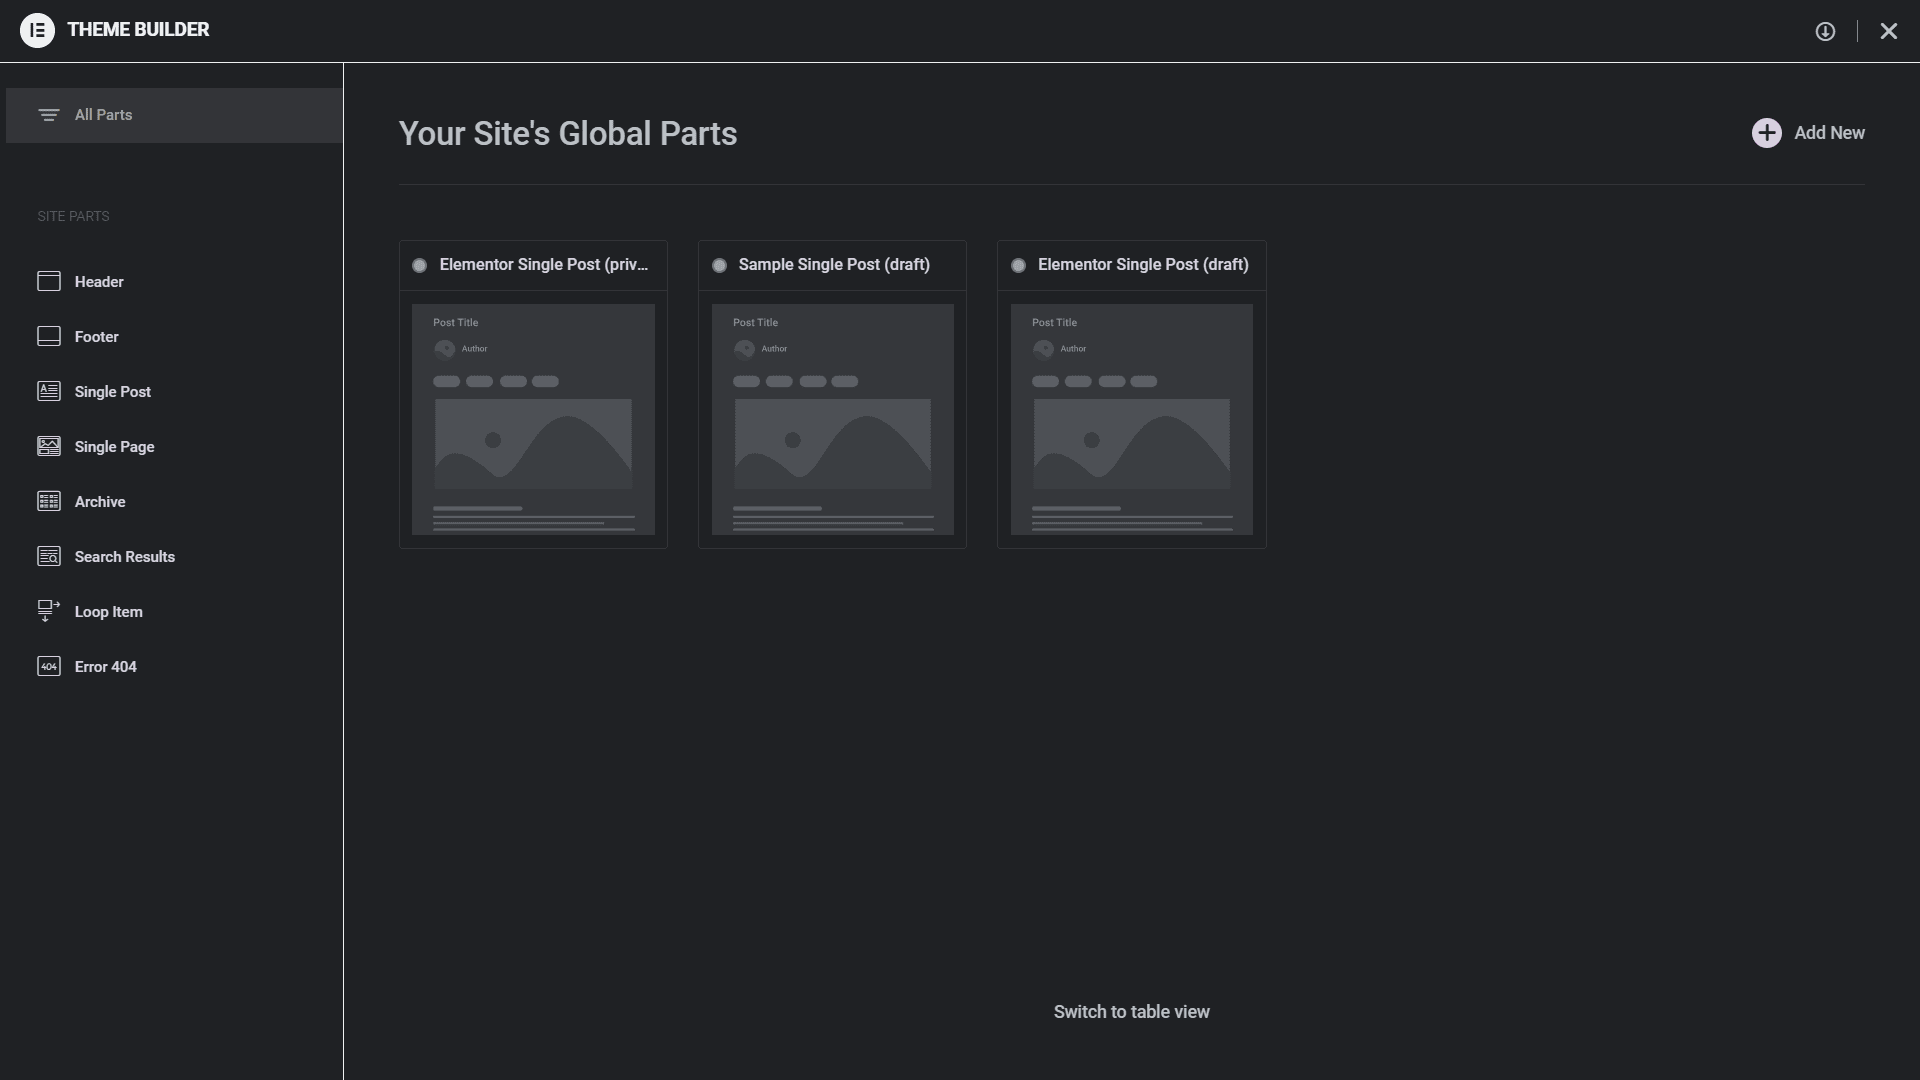Click the Elementor logo in top bar

tap(38, 30)
